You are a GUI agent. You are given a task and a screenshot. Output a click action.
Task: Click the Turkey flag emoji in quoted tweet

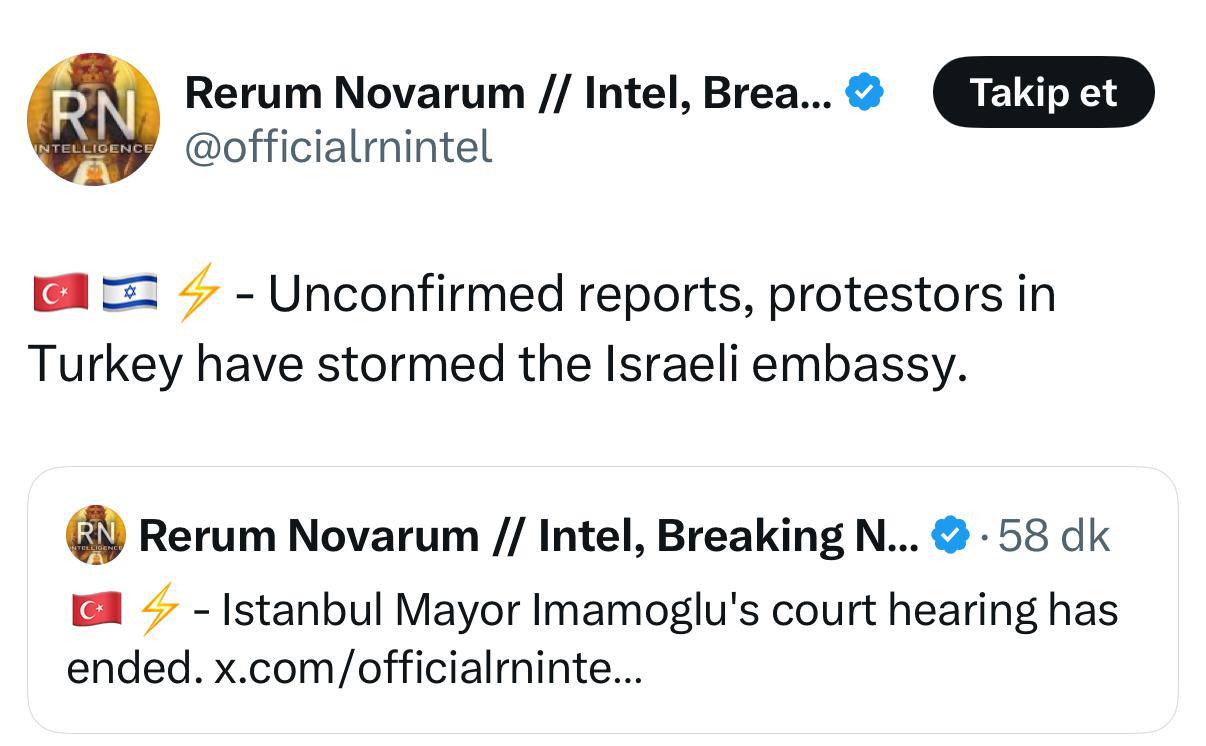click(x=96, y=609)
